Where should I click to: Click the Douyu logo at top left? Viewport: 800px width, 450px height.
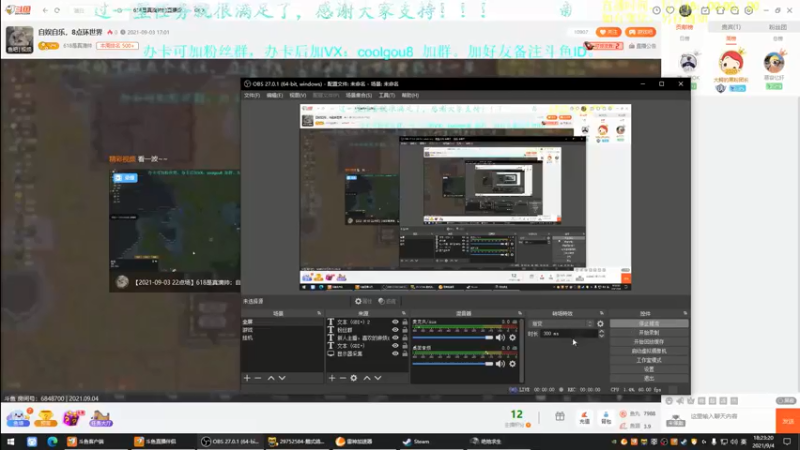[18, 10]
